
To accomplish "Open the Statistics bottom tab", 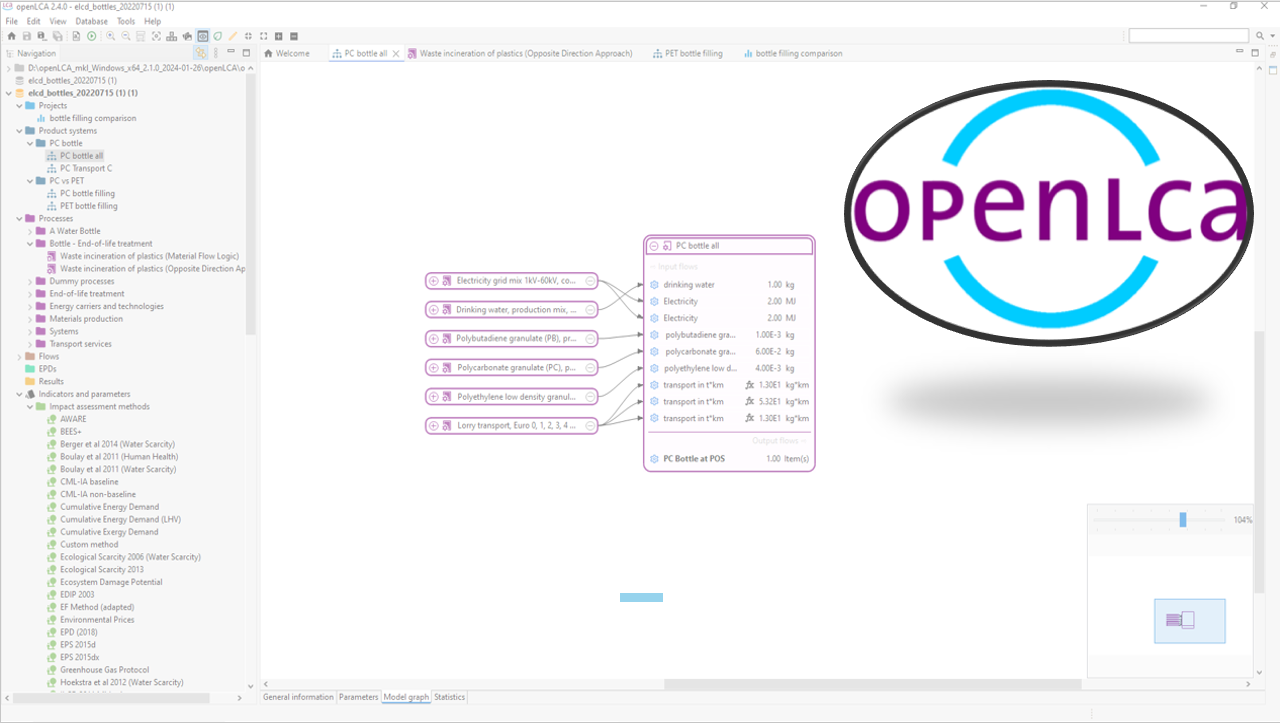I will tap(449, 697).
